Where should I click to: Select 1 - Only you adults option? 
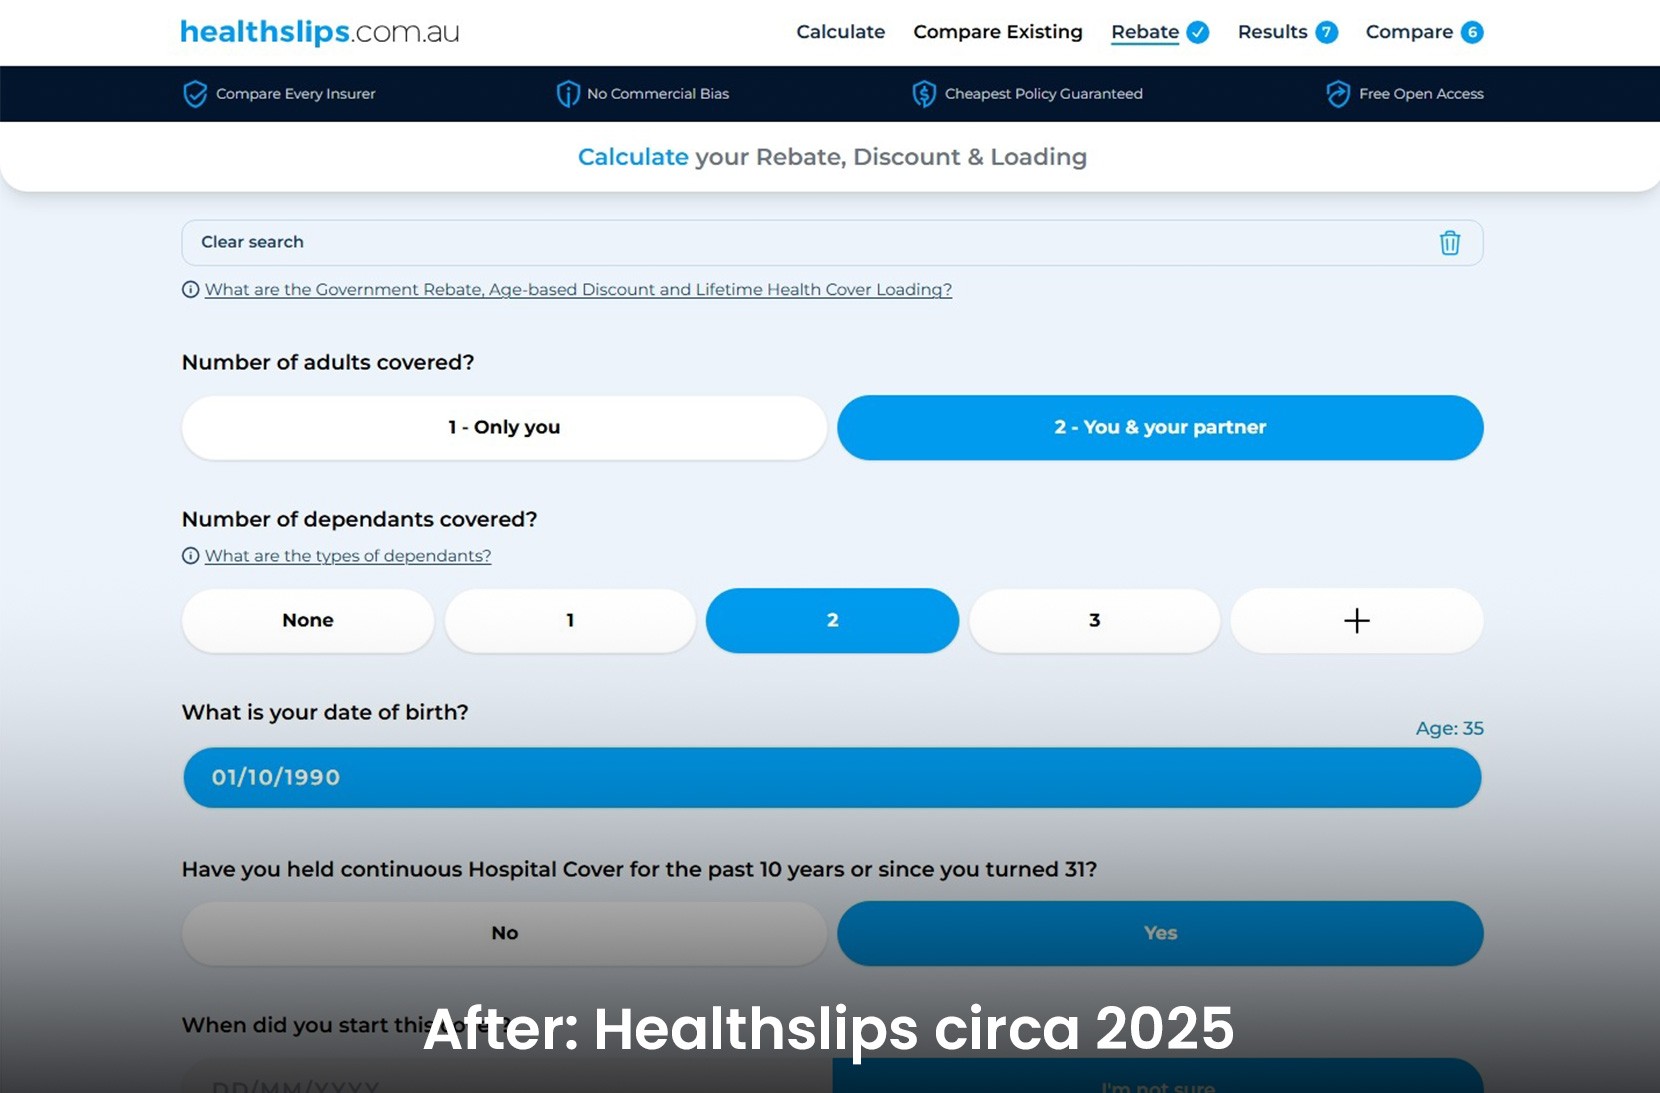(504, 428)
